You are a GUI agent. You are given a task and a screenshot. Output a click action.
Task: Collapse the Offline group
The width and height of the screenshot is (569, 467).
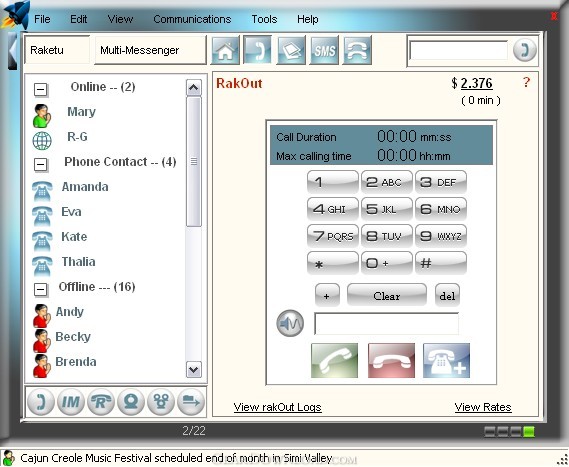(40, 289)
